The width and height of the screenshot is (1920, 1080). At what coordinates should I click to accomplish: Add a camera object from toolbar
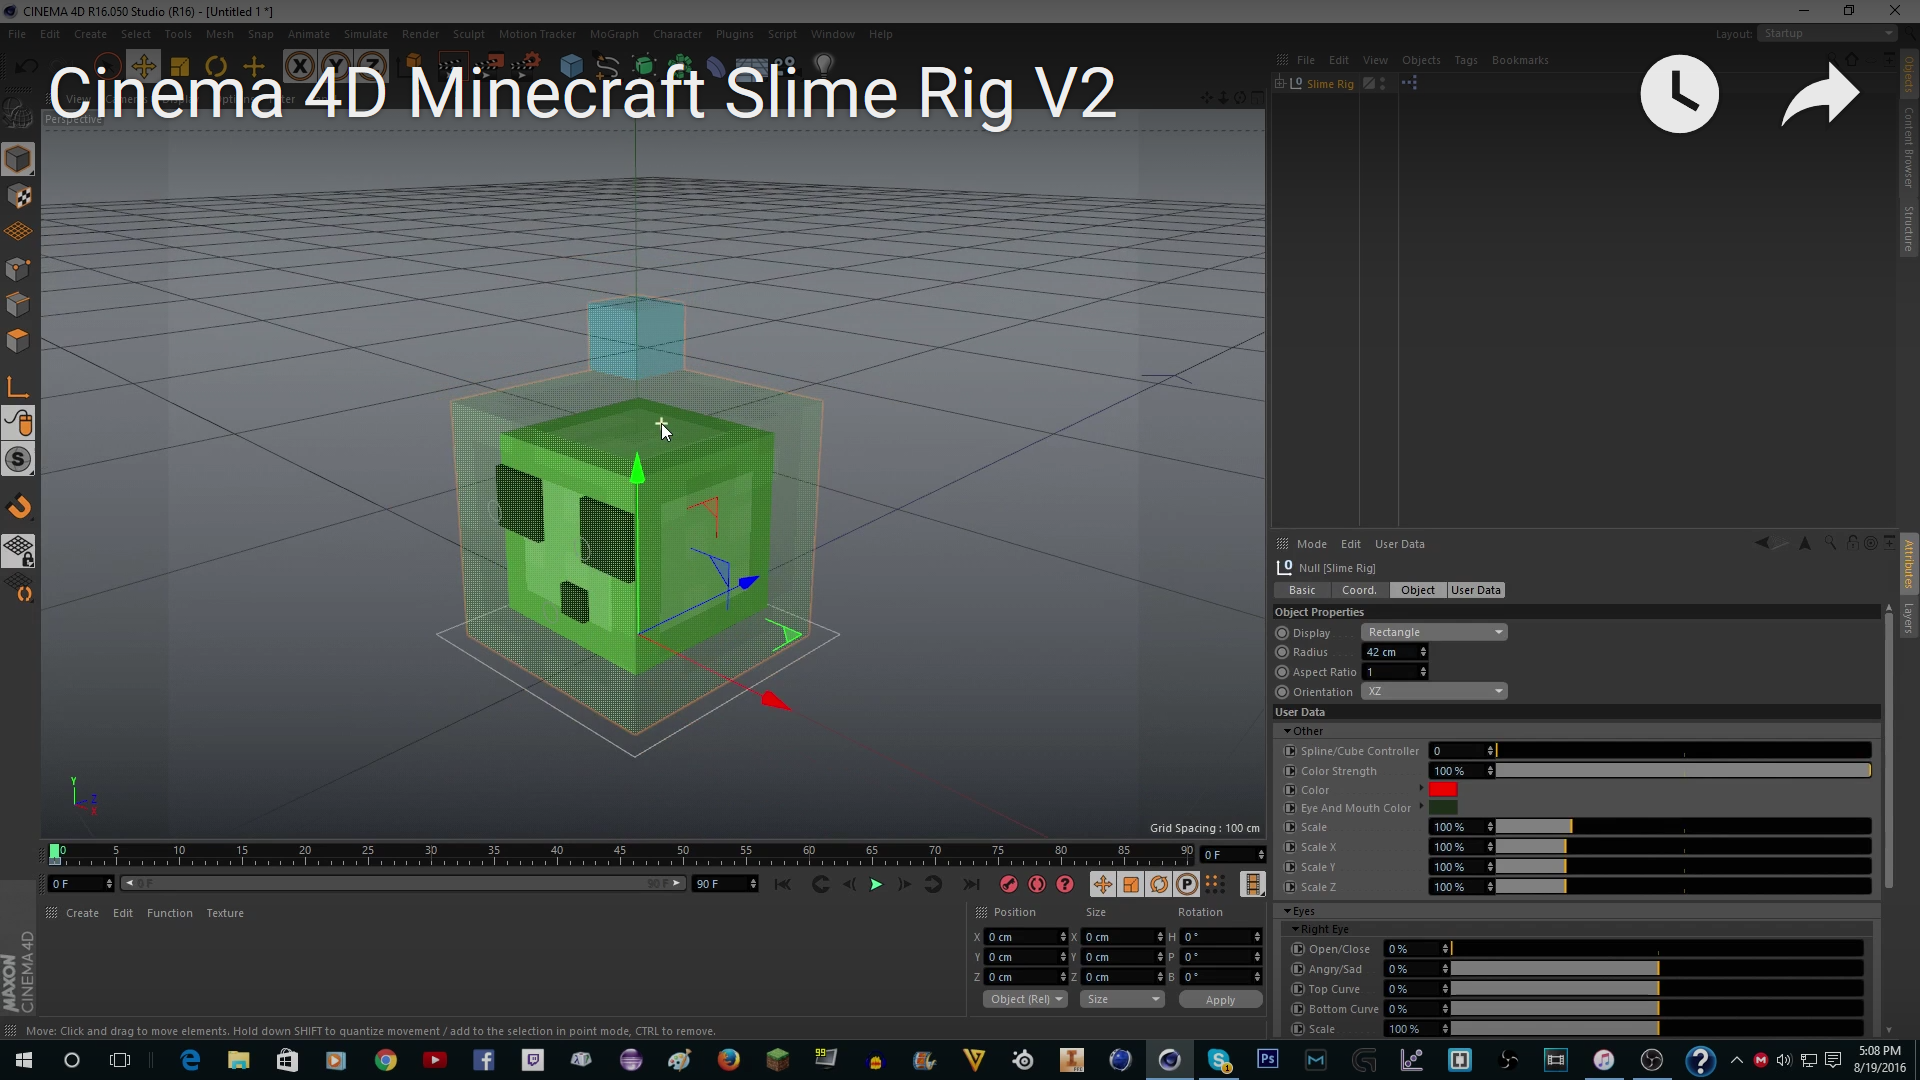[786, 65]
